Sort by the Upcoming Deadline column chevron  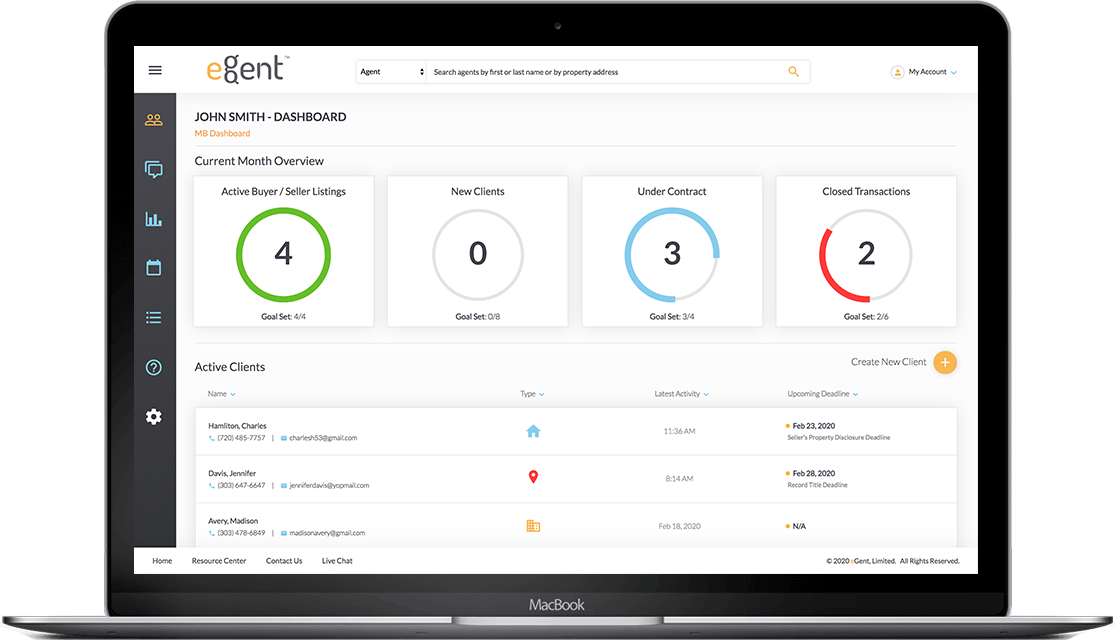pyautogui.click(x=856, y=394)
